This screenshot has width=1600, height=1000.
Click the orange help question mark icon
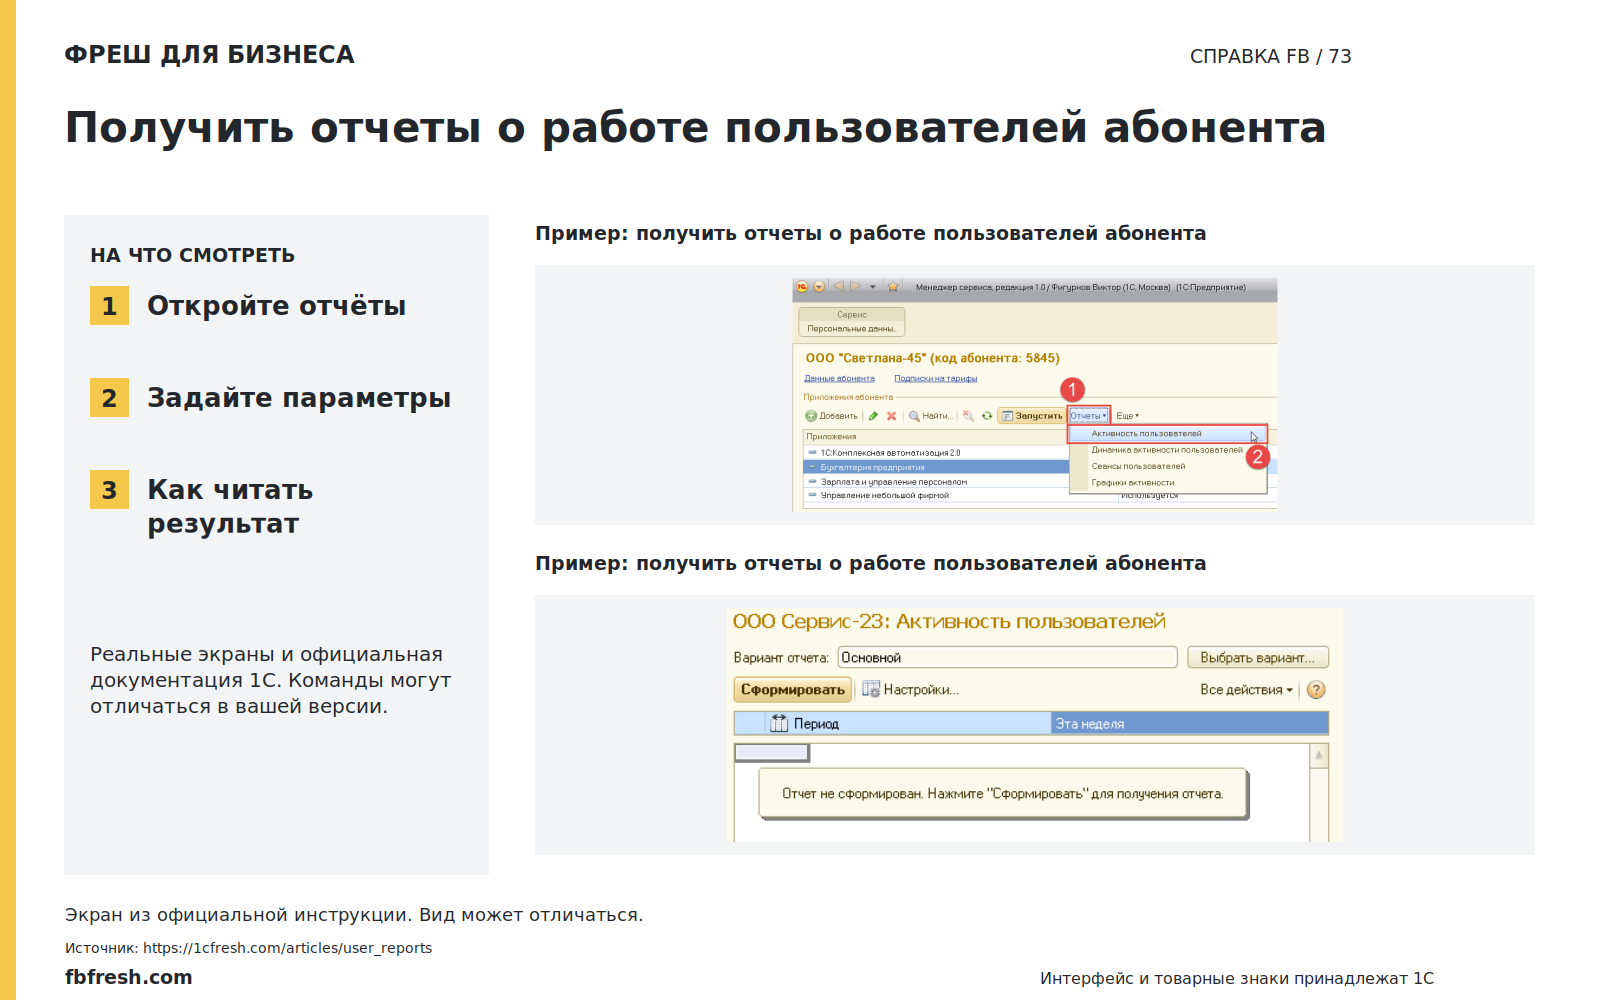click(x=1316, y=690)
